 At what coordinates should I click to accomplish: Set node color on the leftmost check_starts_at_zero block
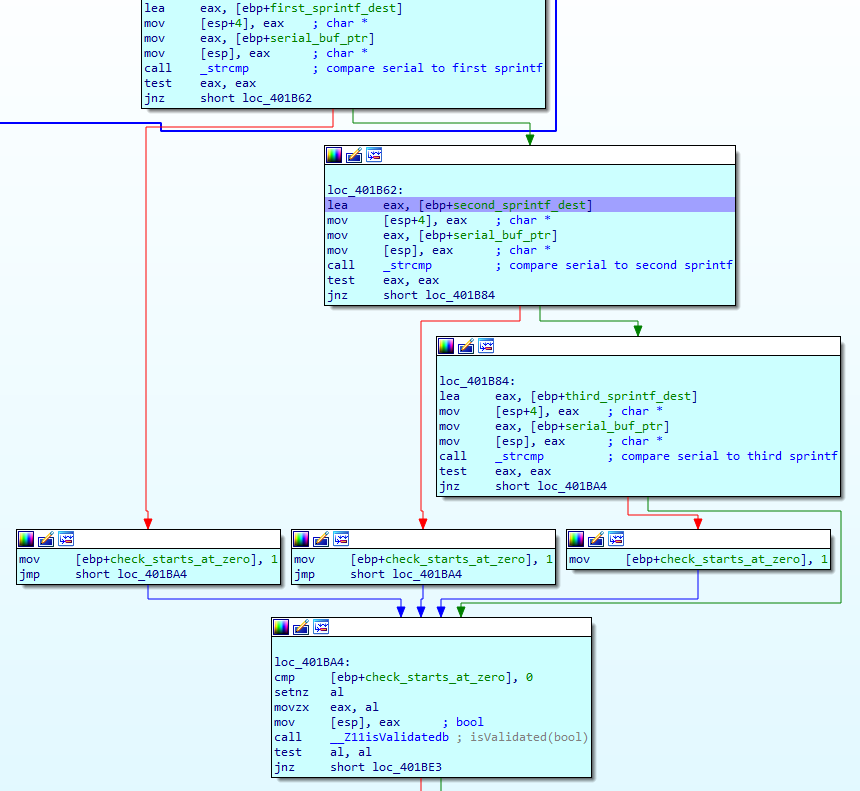coord(26,539)
